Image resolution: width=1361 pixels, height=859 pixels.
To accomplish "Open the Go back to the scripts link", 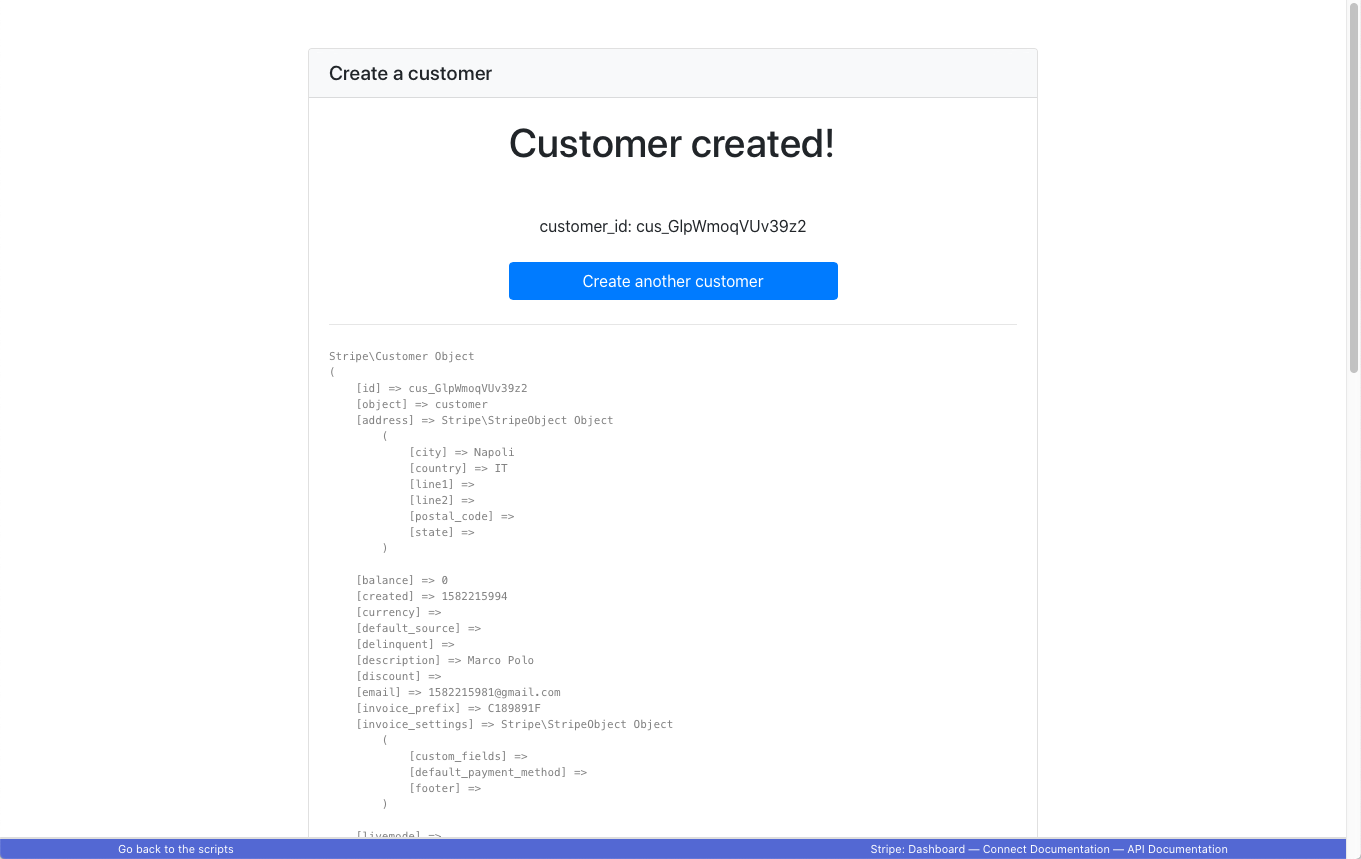I will tap(176, 849).
